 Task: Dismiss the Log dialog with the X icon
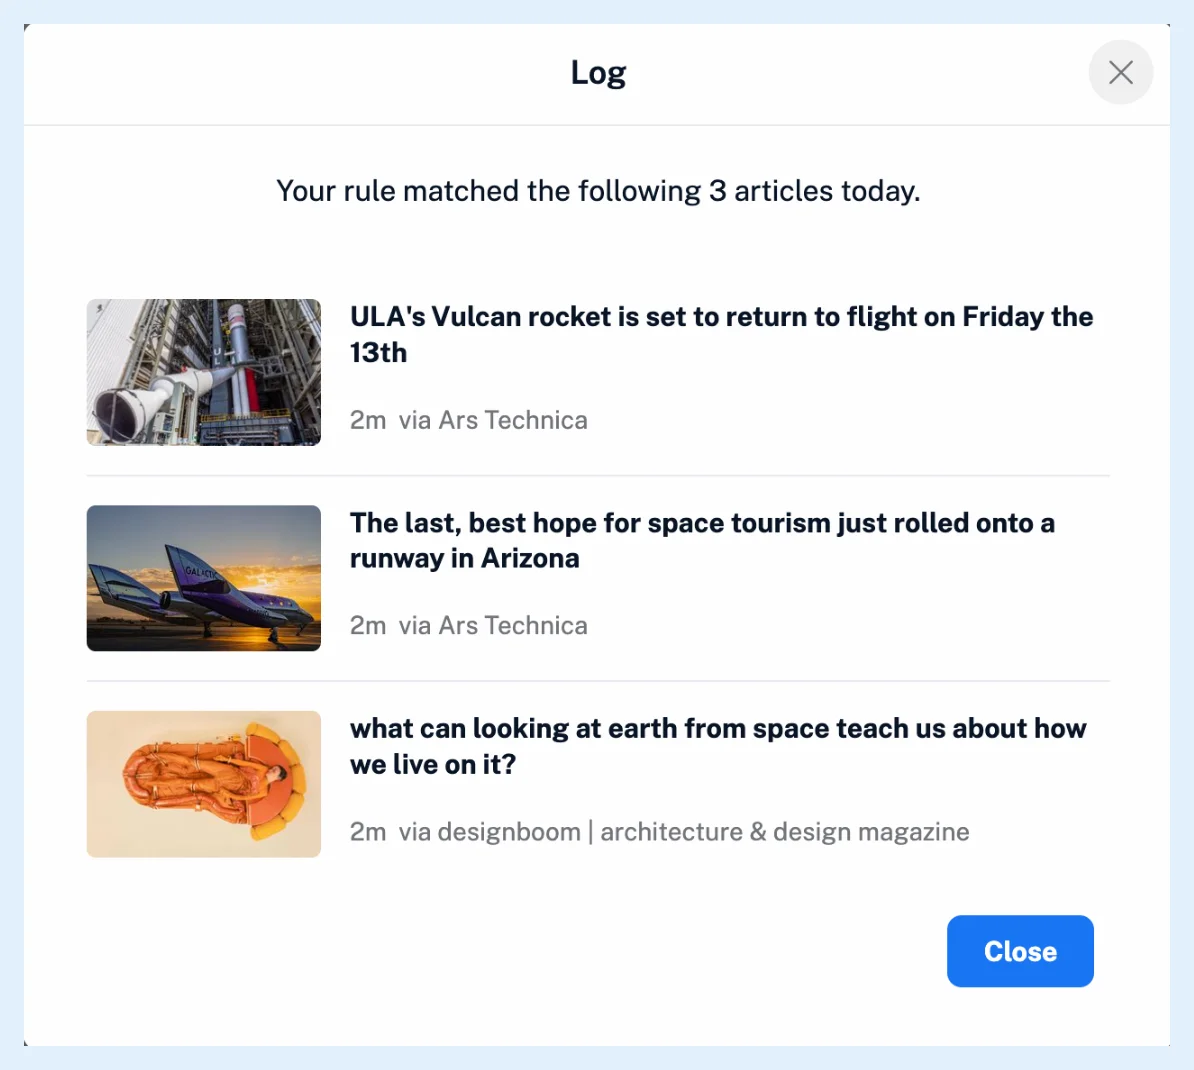(1120, 72)
